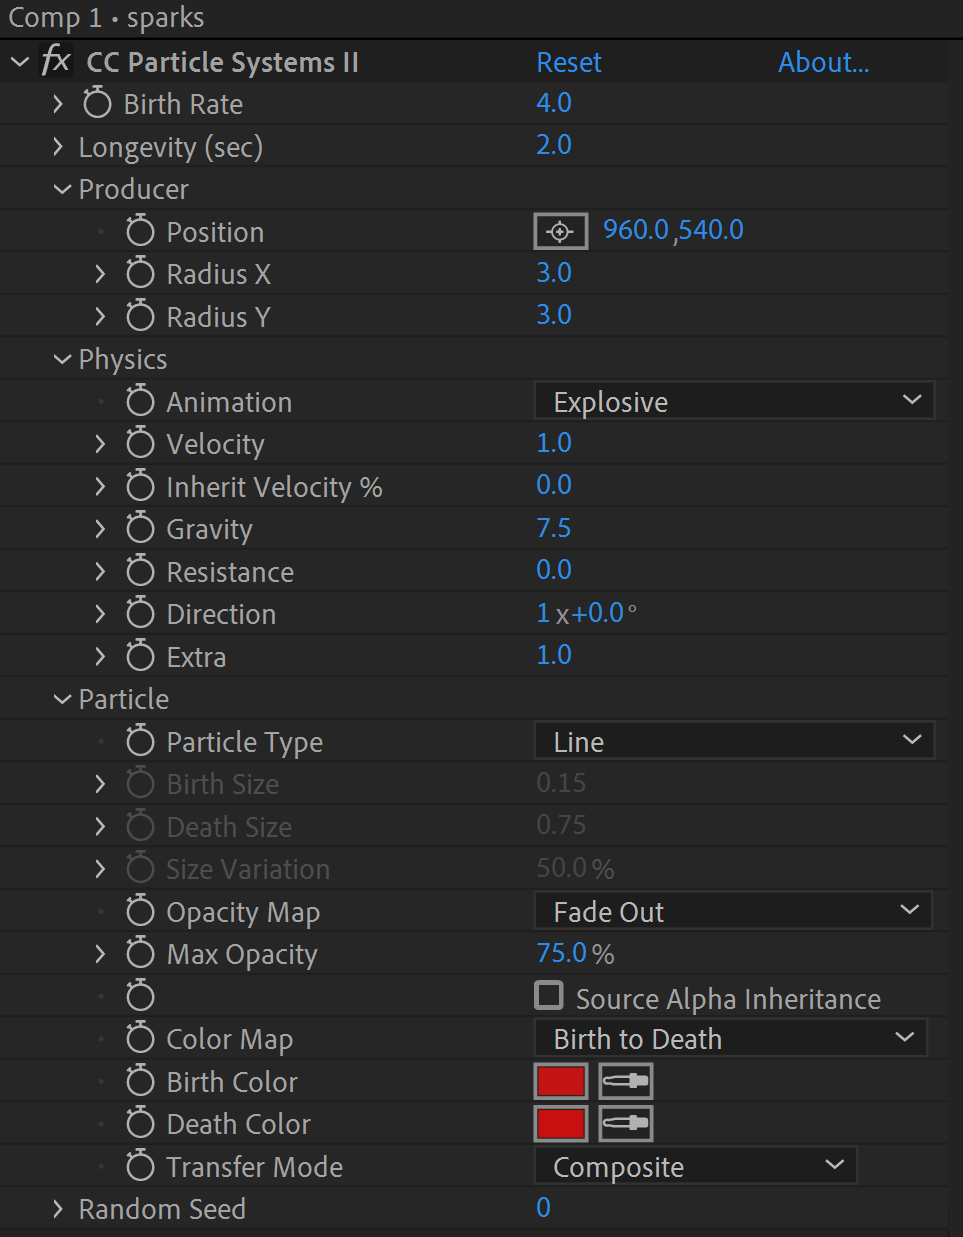
Task: Open the Animation dropdown showing Explosive
Action: point(734,401)
